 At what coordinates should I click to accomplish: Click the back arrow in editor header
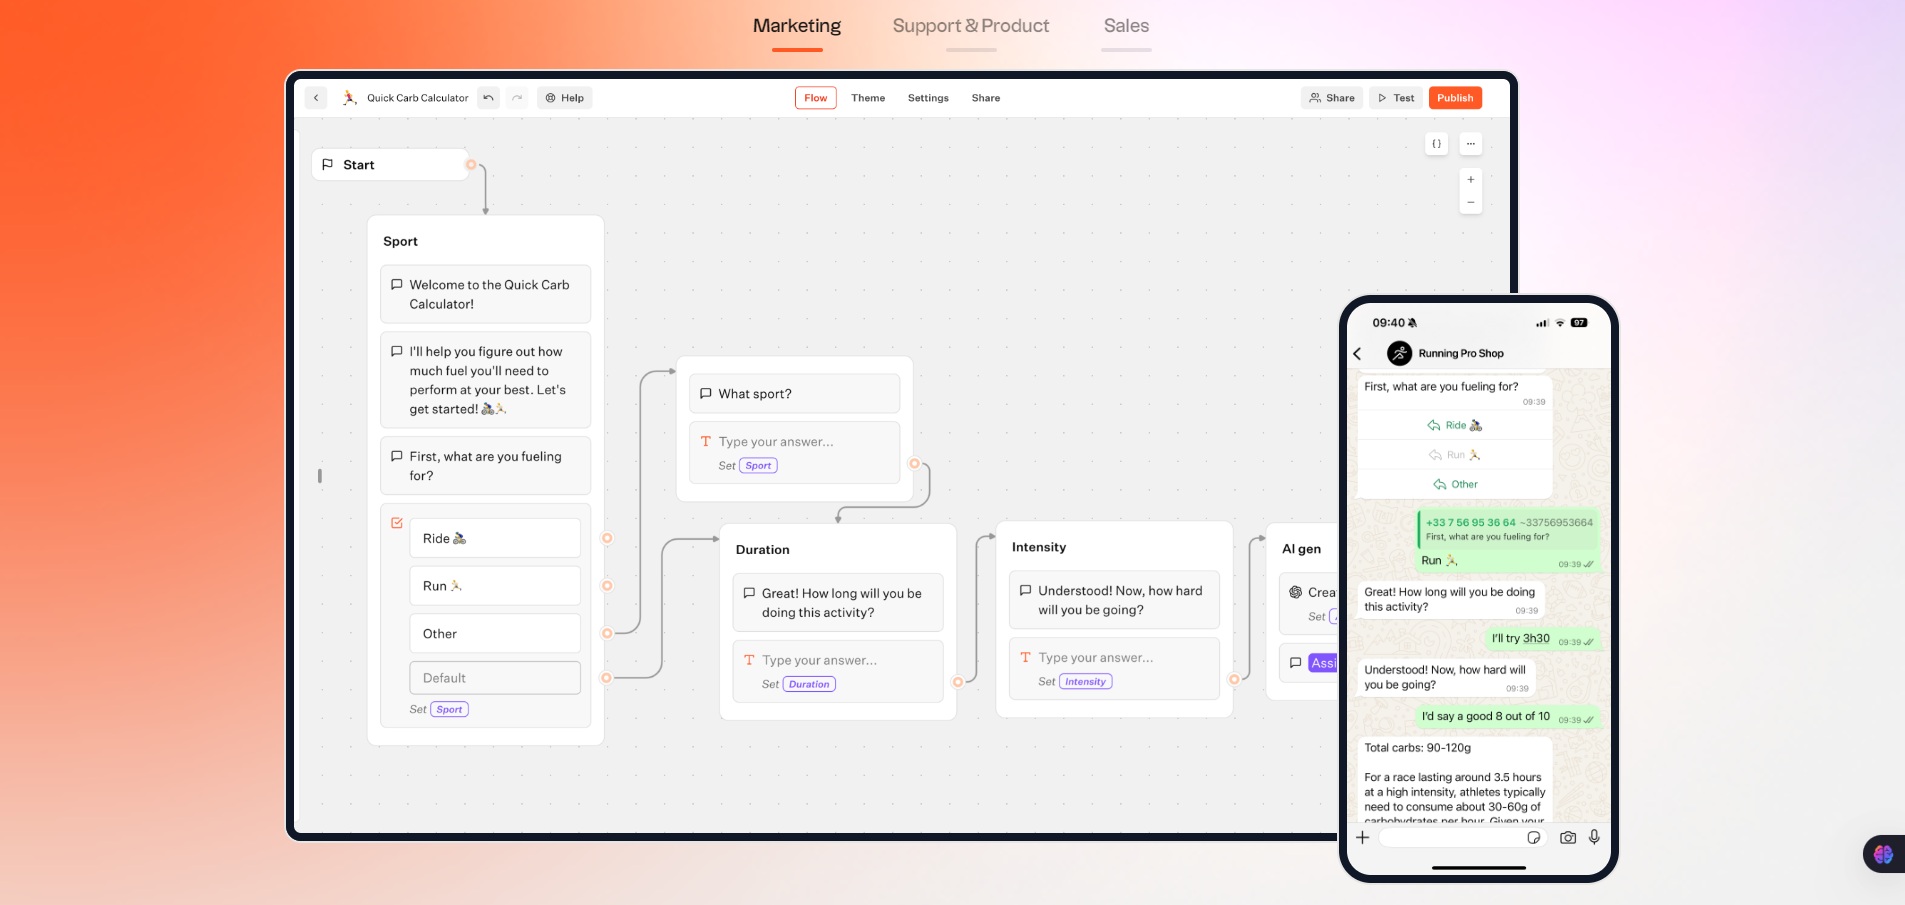point(316,98)
